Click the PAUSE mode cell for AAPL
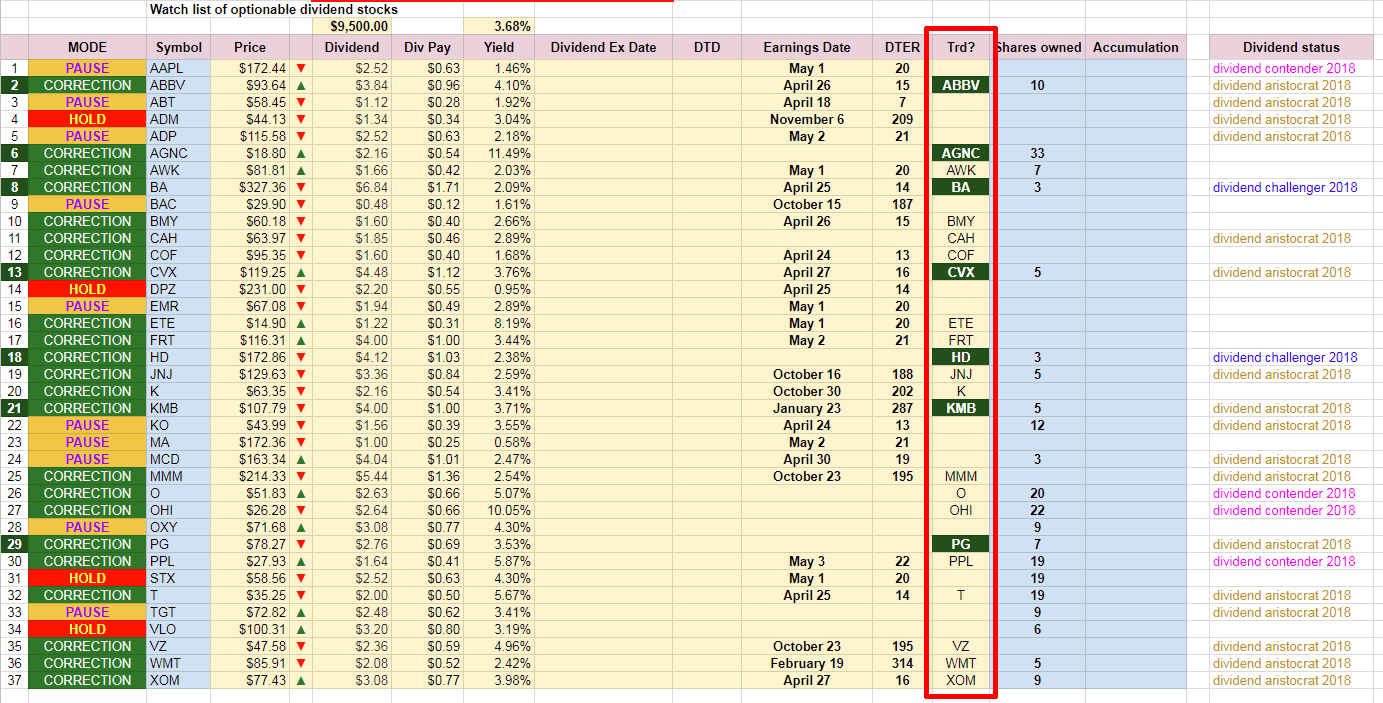Image resolution: width=1383 pixels, height=703 pixels. coord(87,68)
